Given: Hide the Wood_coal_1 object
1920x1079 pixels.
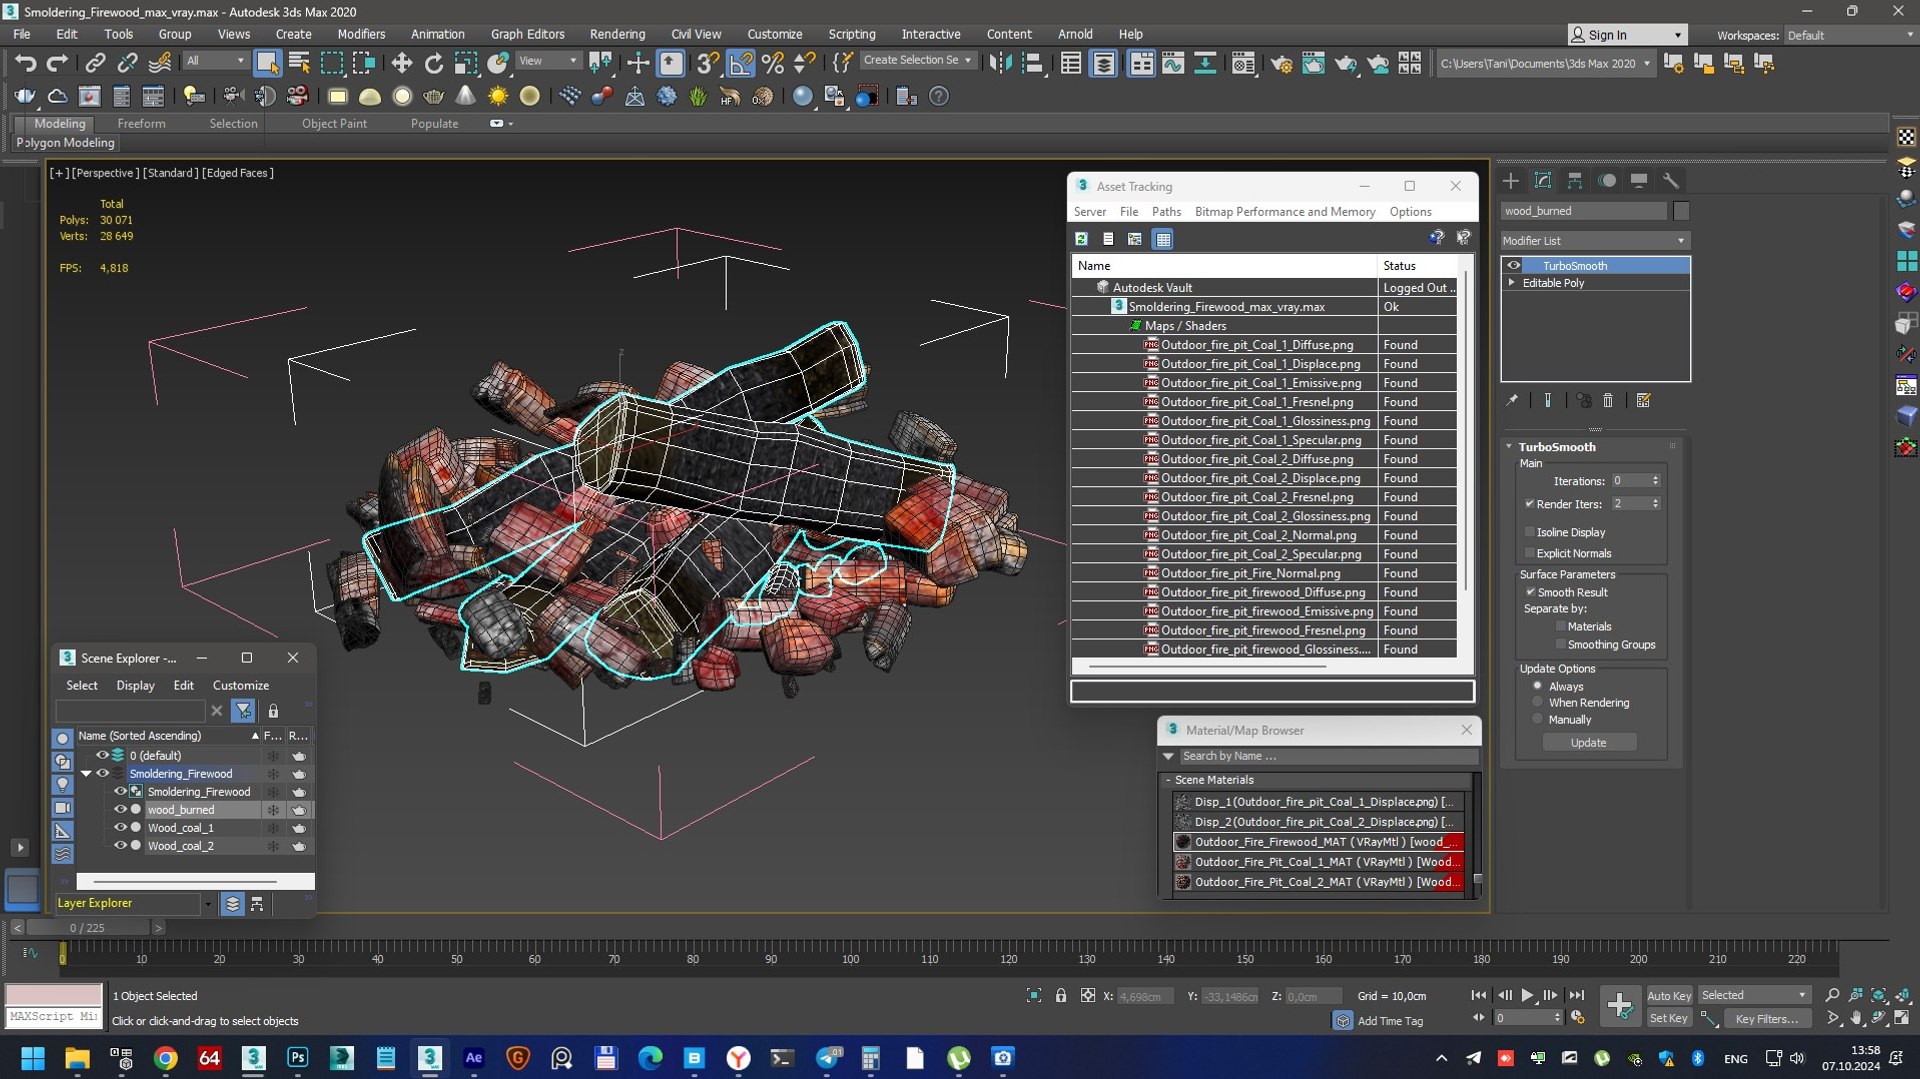Looking at the screenshot, I should coord(120,828).
